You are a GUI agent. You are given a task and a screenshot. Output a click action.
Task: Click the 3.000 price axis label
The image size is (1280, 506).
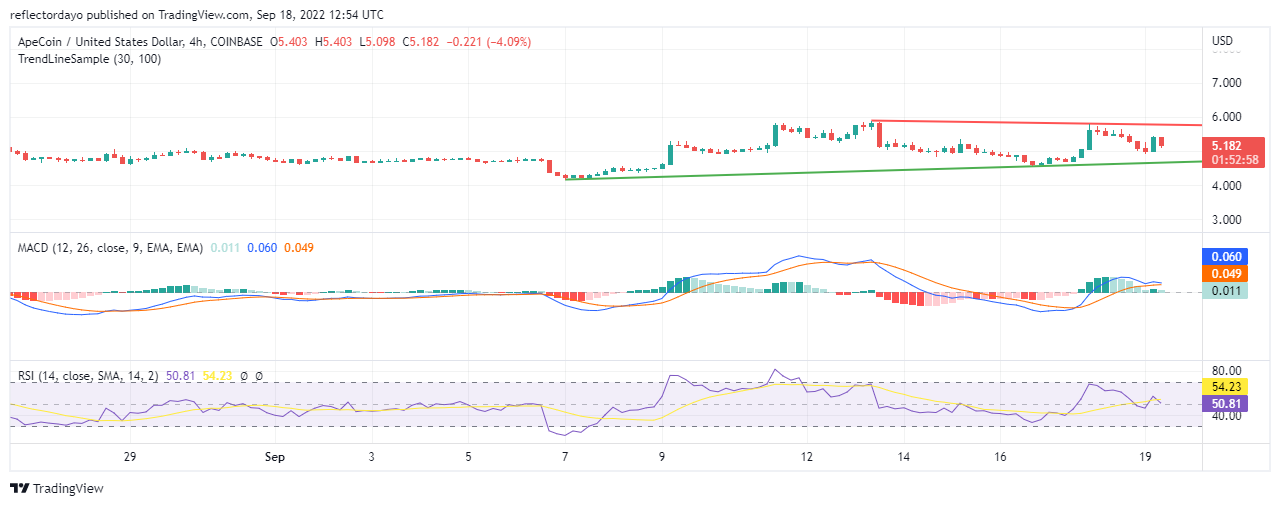pyautogui.click(x=1227, y=220)
